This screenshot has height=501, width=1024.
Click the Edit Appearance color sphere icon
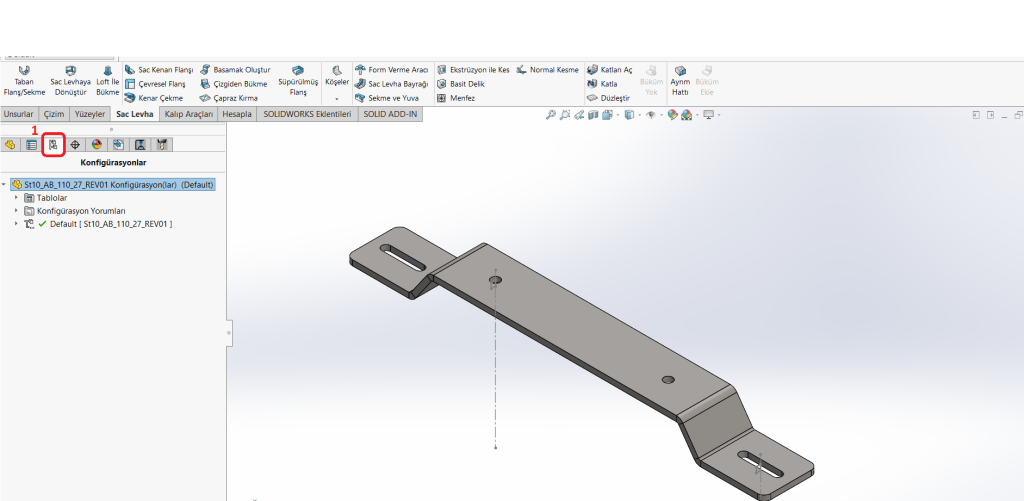[673, 115]
